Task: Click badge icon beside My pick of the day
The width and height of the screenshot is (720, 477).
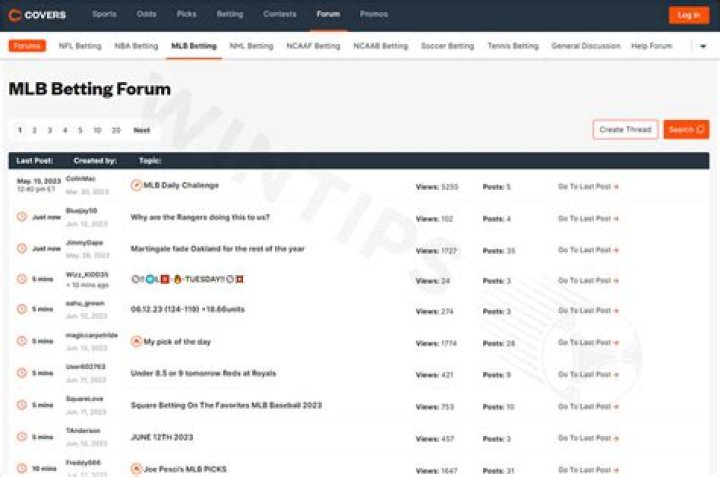Action: tap(136, 341)
